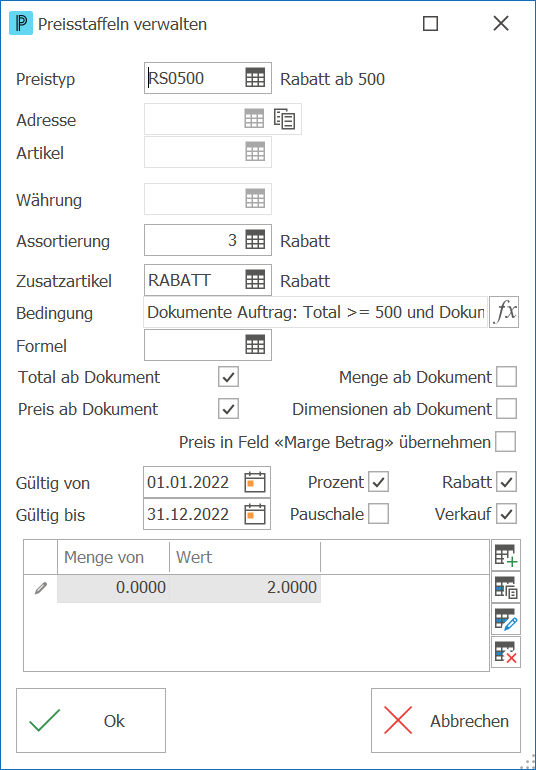Image resolution: width=536 pixels, height=770 pixels.
Task: Open the Formel lookup table icon
Action: [255, 345]
